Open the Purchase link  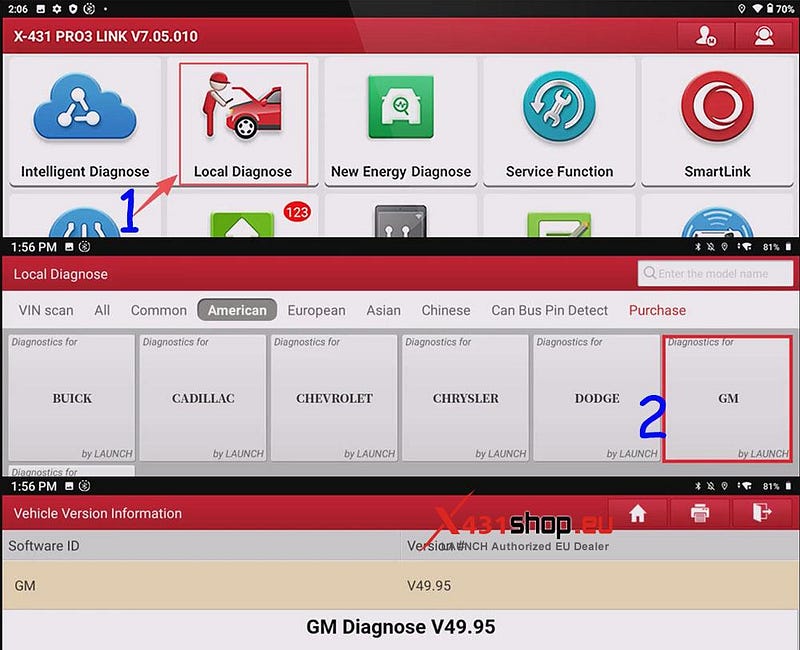(657, 310)
